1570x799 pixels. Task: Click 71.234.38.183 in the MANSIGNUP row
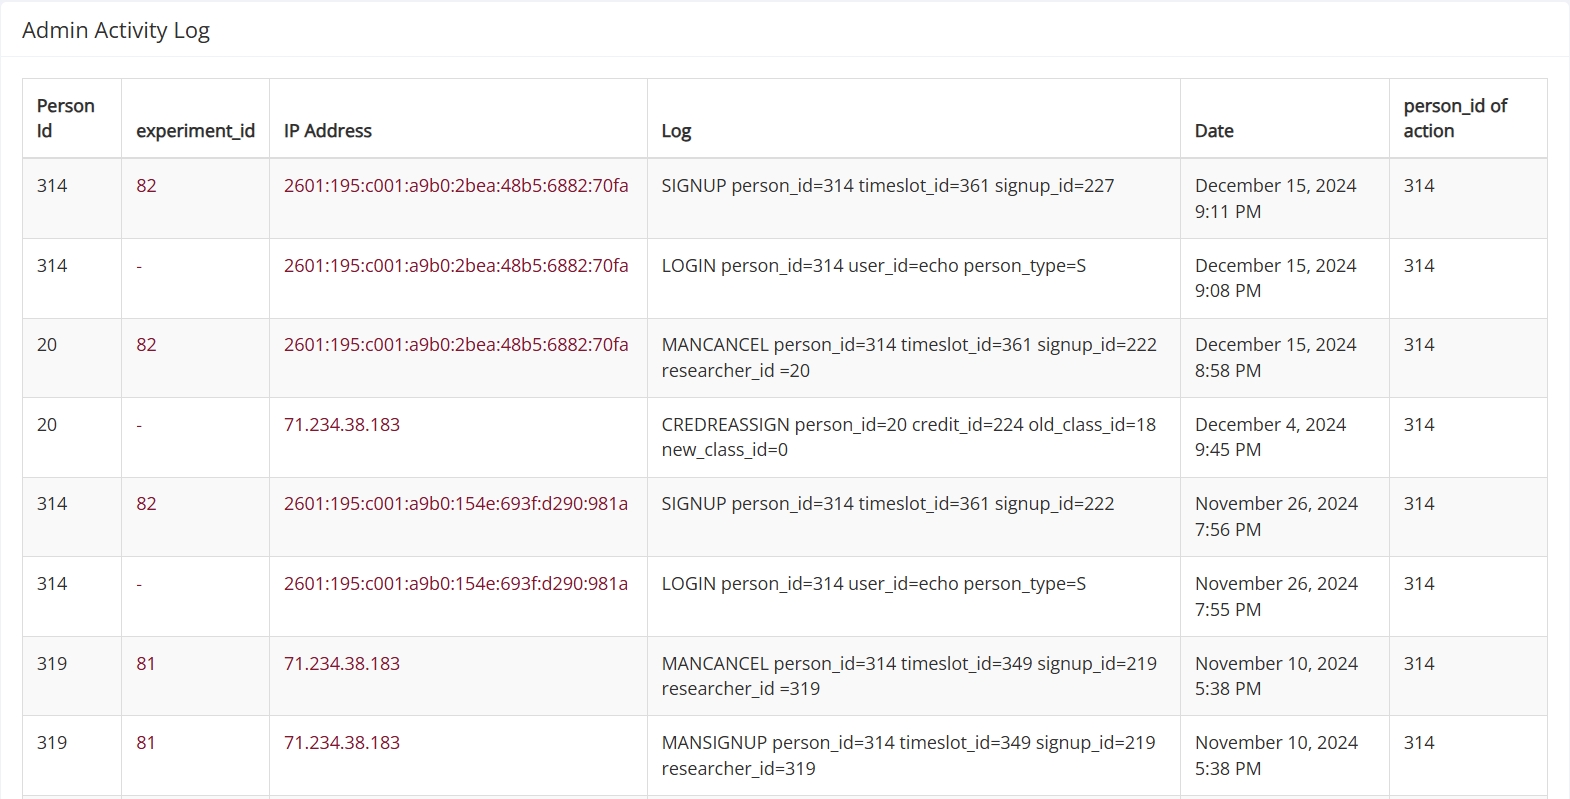coord(342,742)
